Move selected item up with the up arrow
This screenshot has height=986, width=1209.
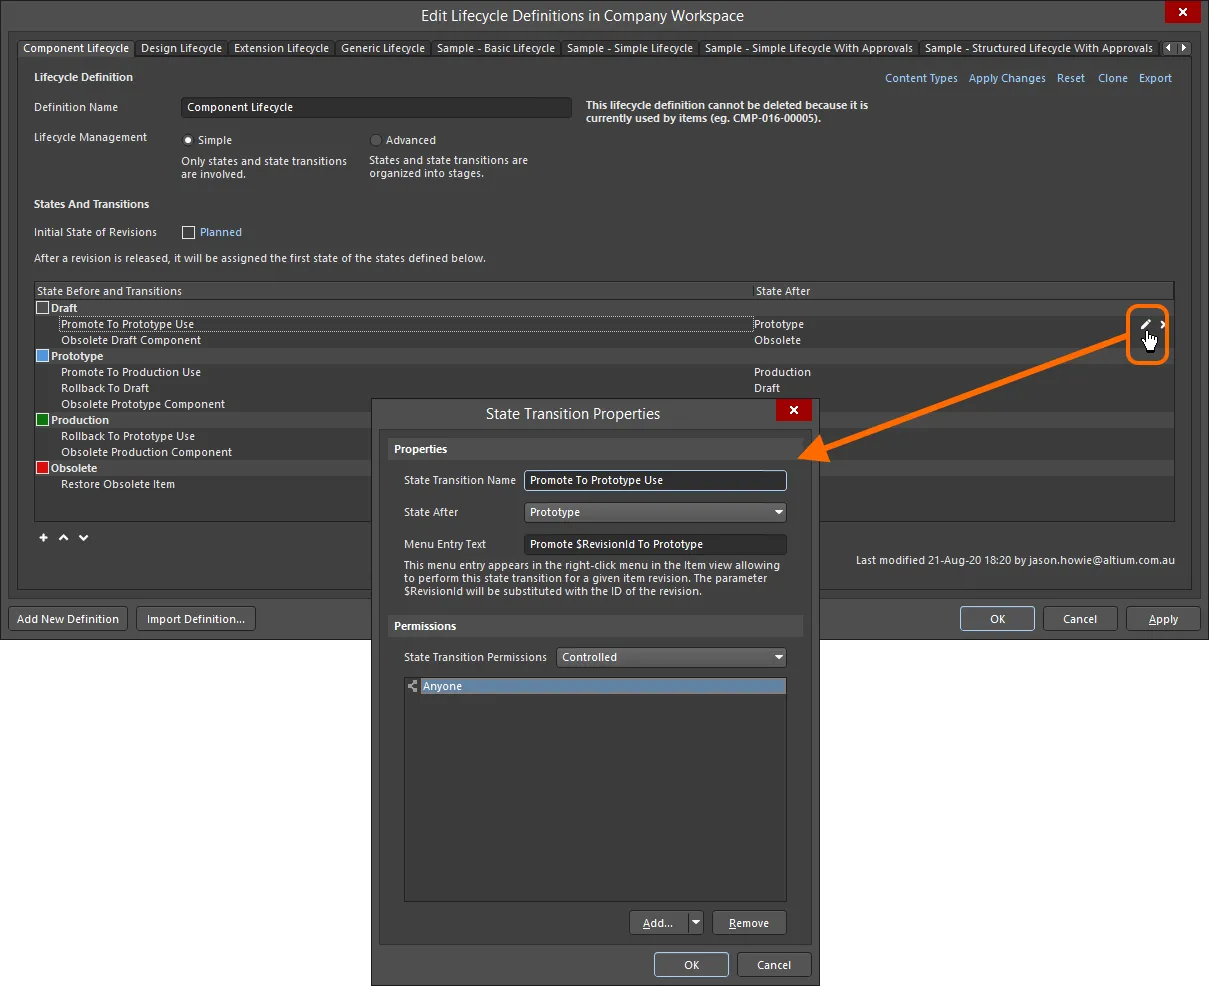pos(64,538)
